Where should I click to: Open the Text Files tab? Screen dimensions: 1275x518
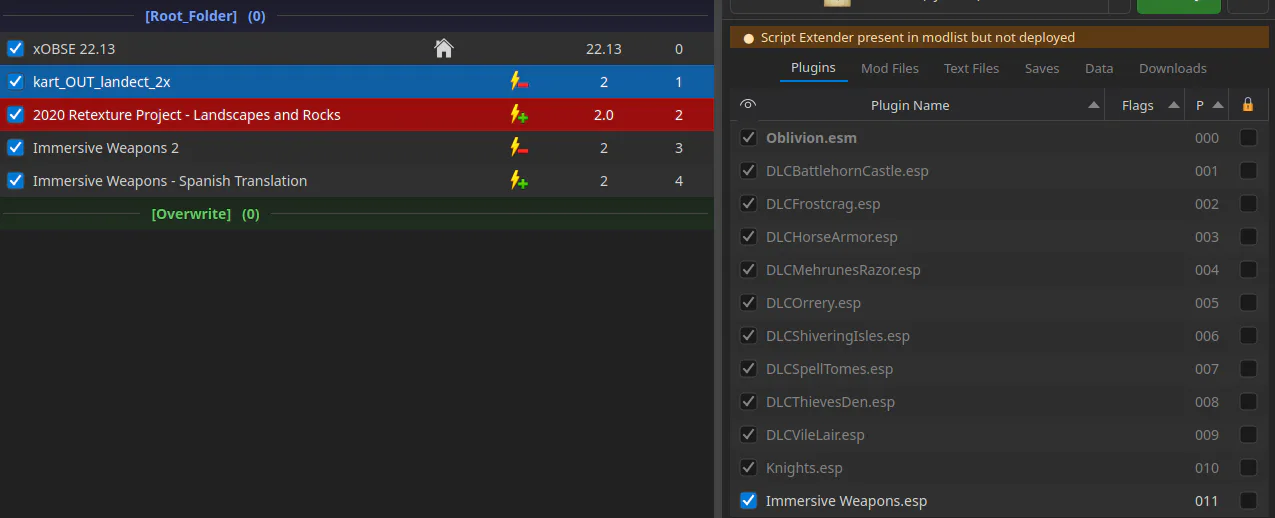[x=971, y=68]
